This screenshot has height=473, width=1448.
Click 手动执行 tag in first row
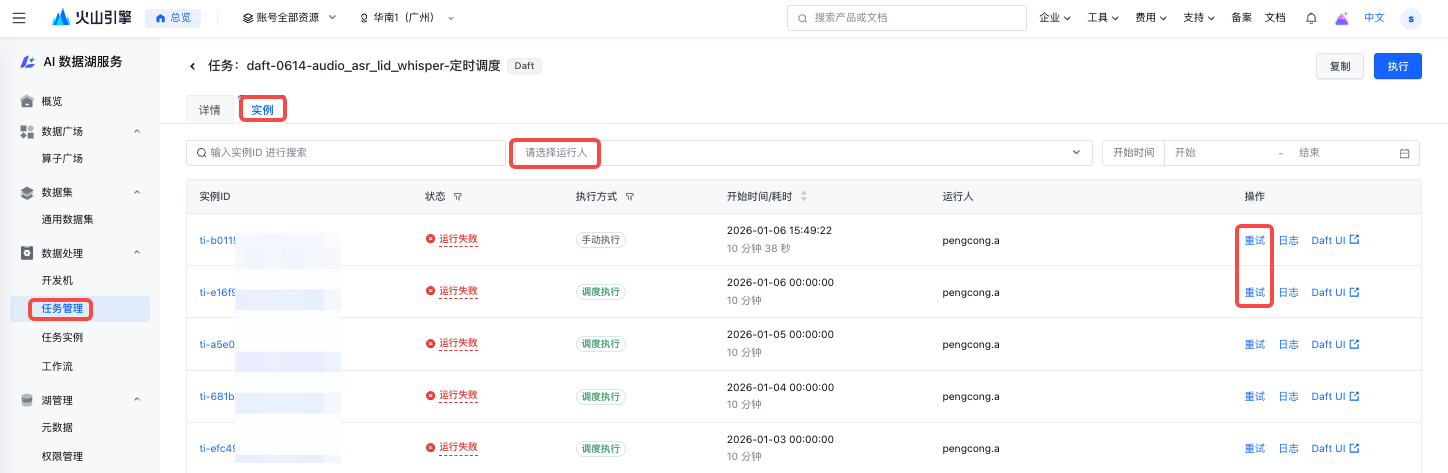[600, 240]
